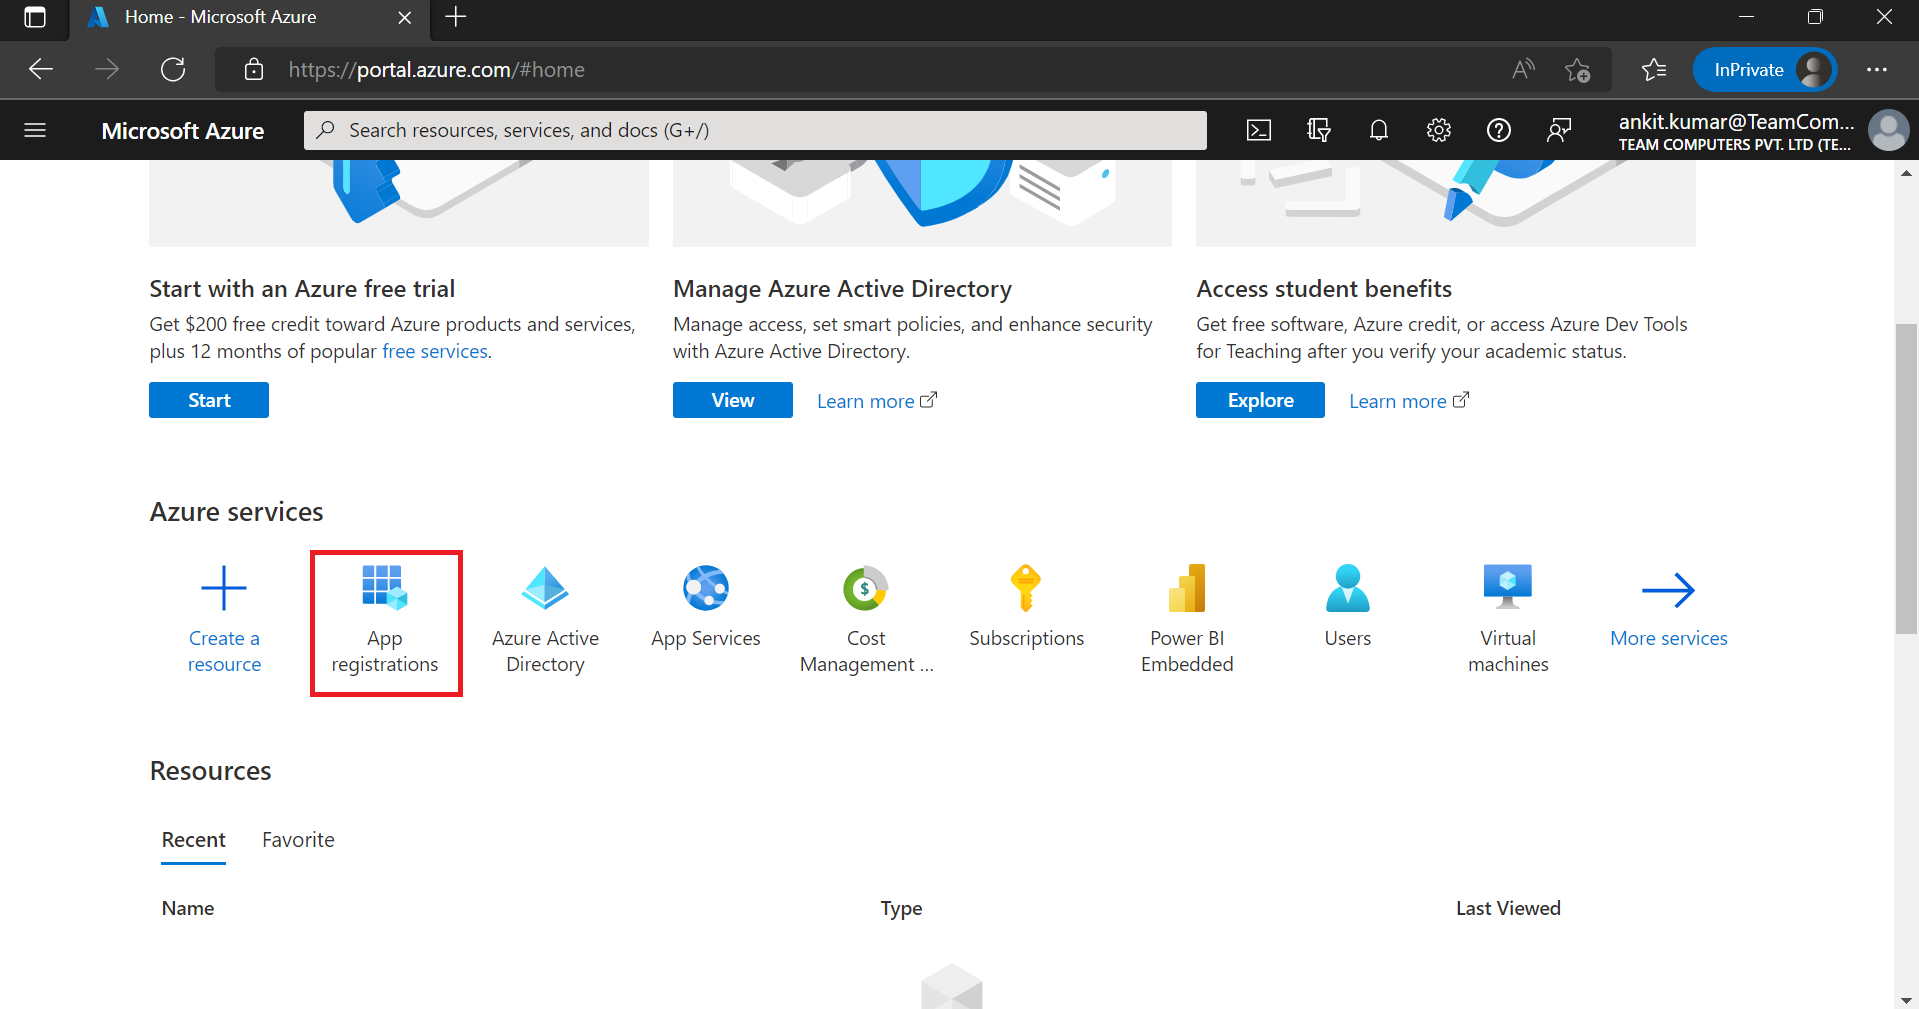
Task: Select the Home - Microsoft Azure browser tab
Action: [x=250, y=18]
